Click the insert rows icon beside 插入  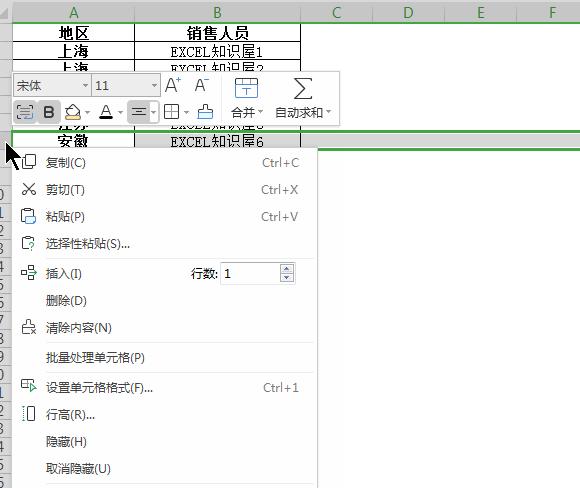[x=29, y=273]
